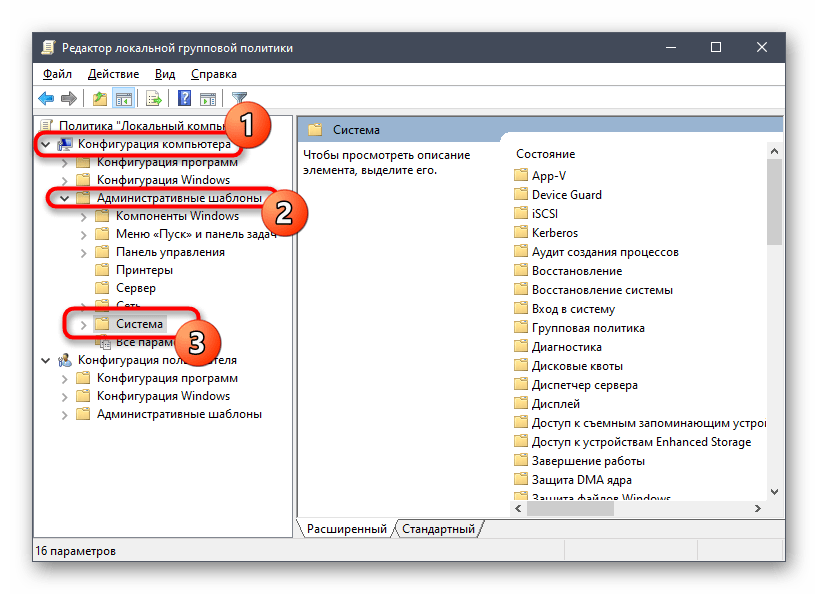Expand the Система tree node
Viewport: 818px width, 594px height.
pyautogui.click(x=83, y=324)
